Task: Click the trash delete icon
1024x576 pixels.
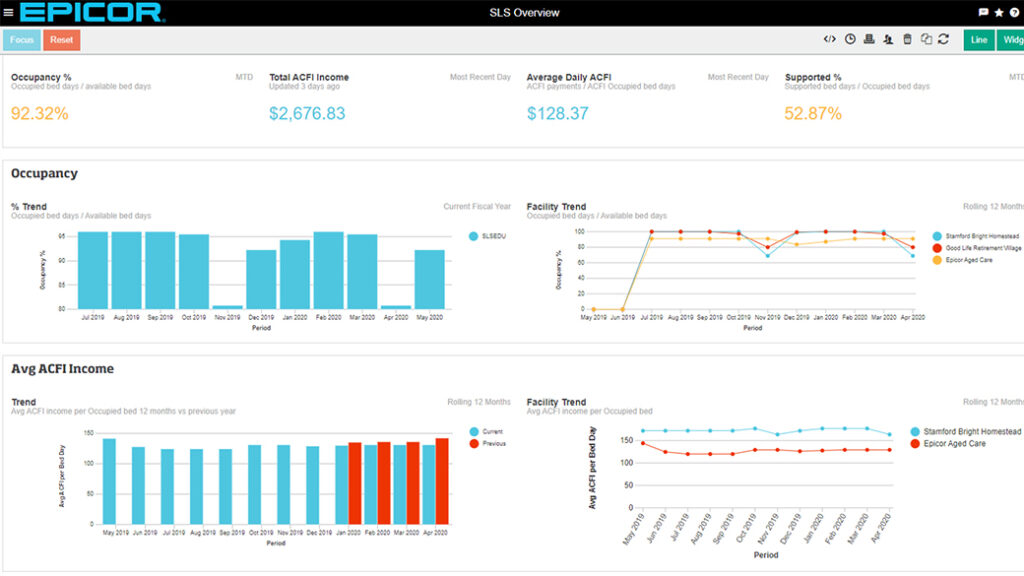Action: pos(907,40)
